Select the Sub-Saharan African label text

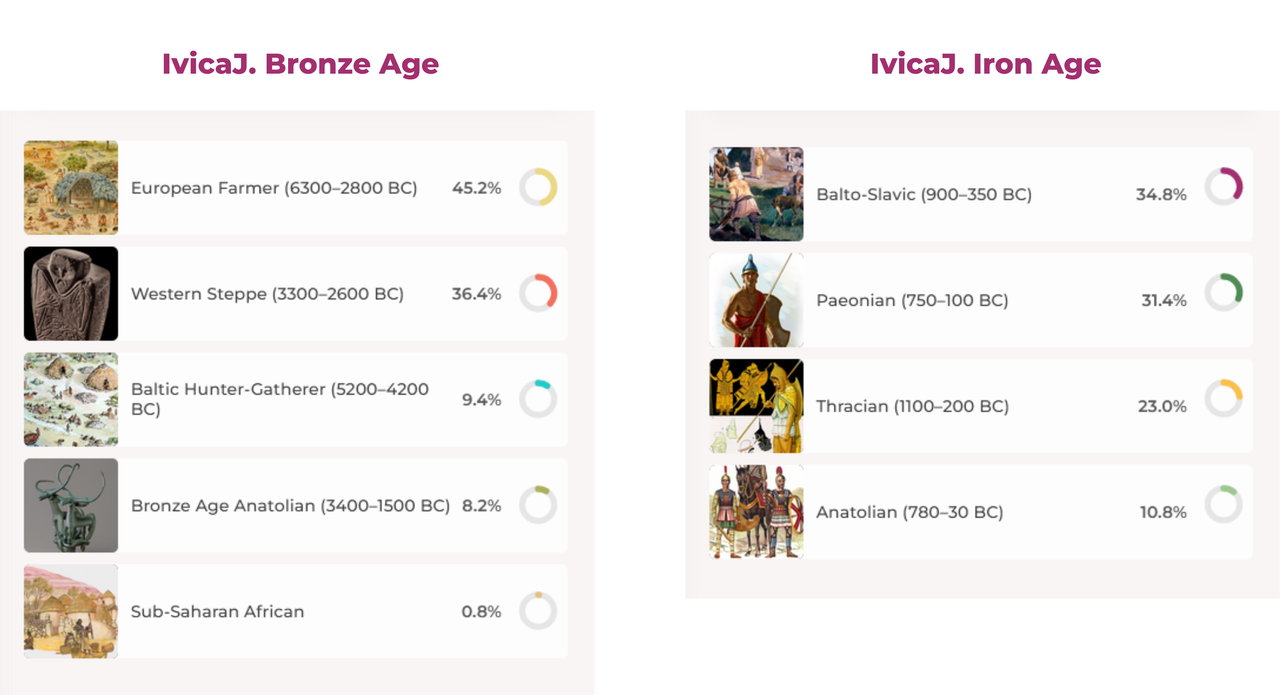click(217, 612)
